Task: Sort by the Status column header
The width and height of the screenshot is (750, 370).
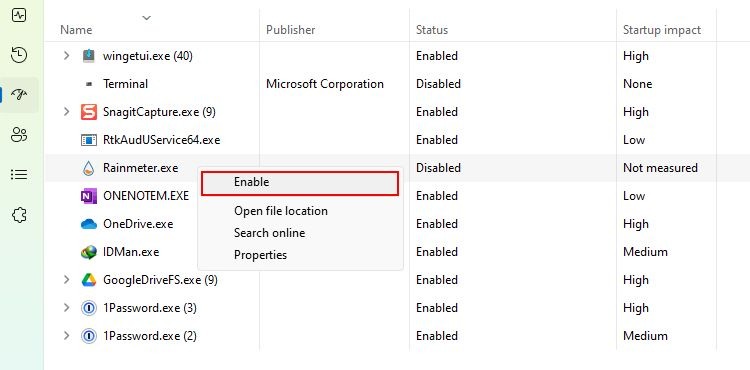Action: (432, 30)
